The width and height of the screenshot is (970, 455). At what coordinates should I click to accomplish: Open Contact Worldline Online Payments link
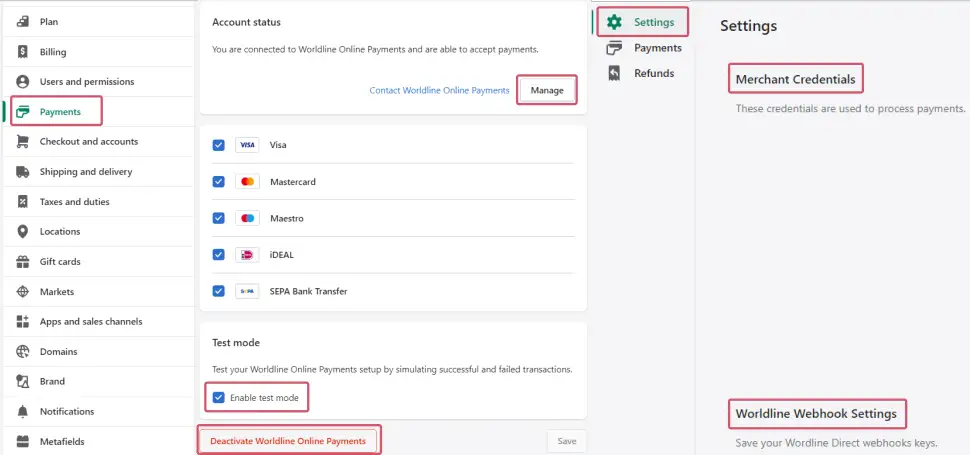tap(439, 91)
